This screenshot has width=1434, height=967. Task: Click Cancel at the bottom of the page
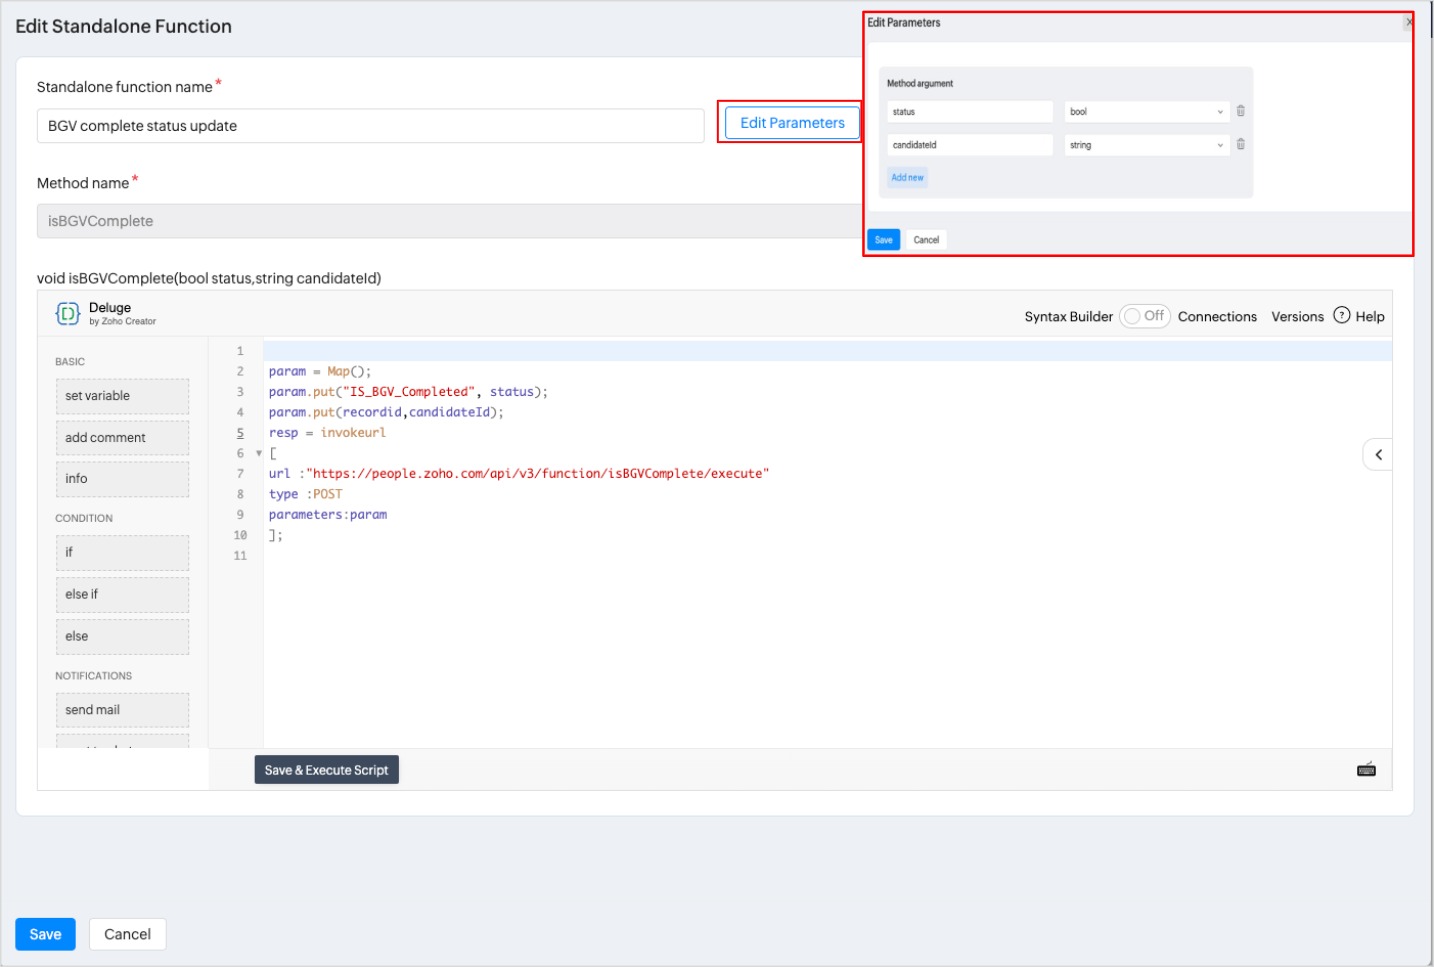[x=127, y=934]
